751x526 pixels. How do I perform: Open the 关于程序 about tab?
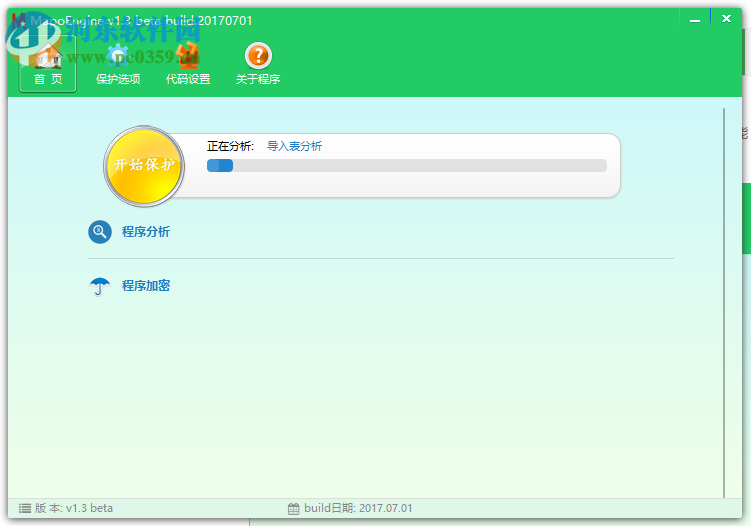click(x=258, y=64)
